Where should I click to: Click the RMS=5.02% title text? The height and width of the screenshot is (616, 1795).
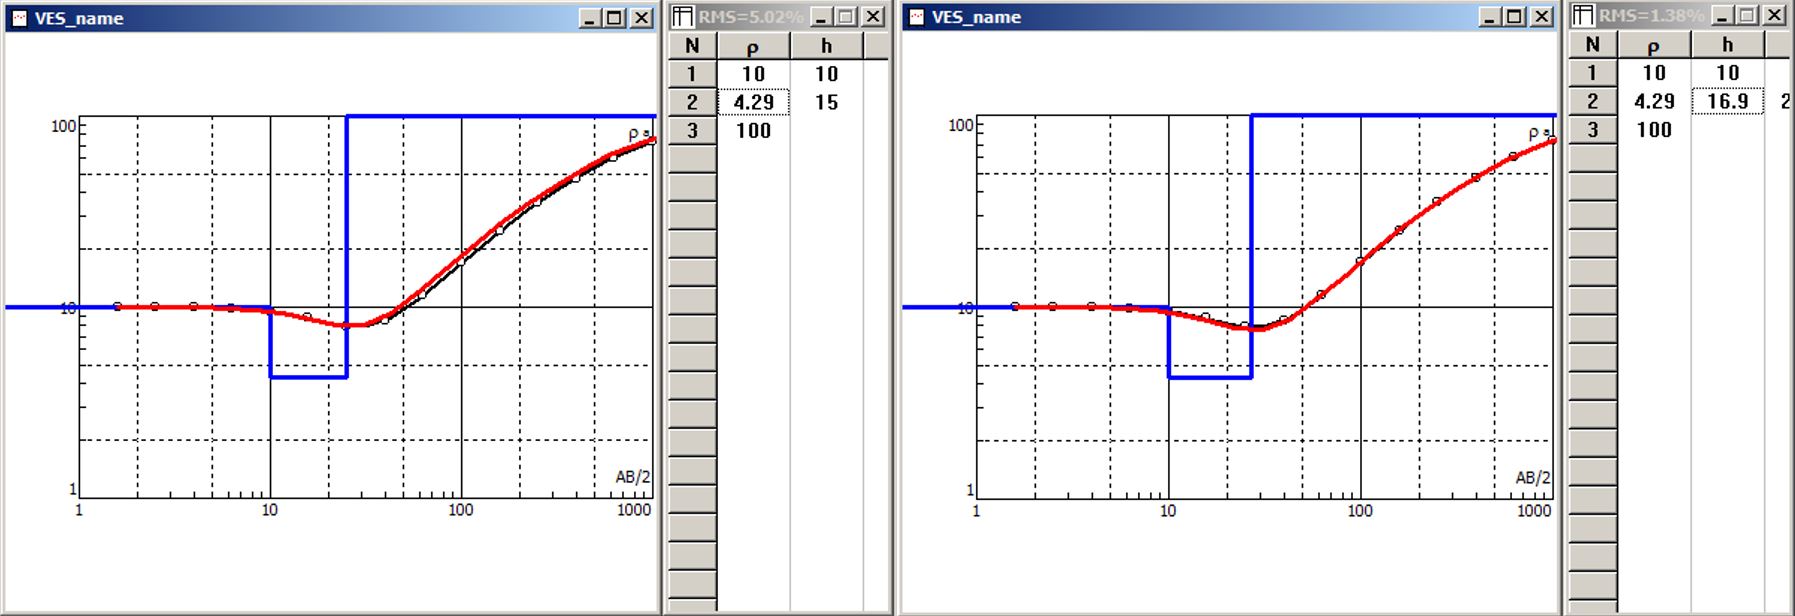coord(751,17)
